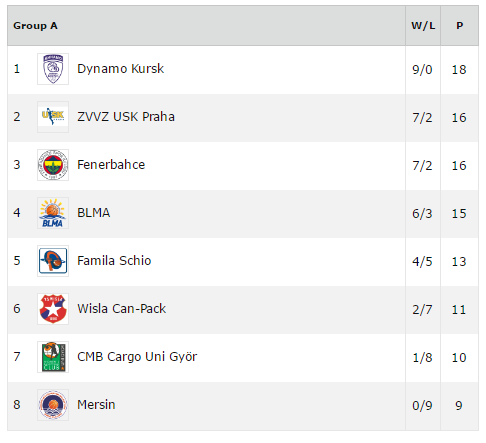
Task: Select the Wisla Can-Pack star crest
Action: (53, 309)
